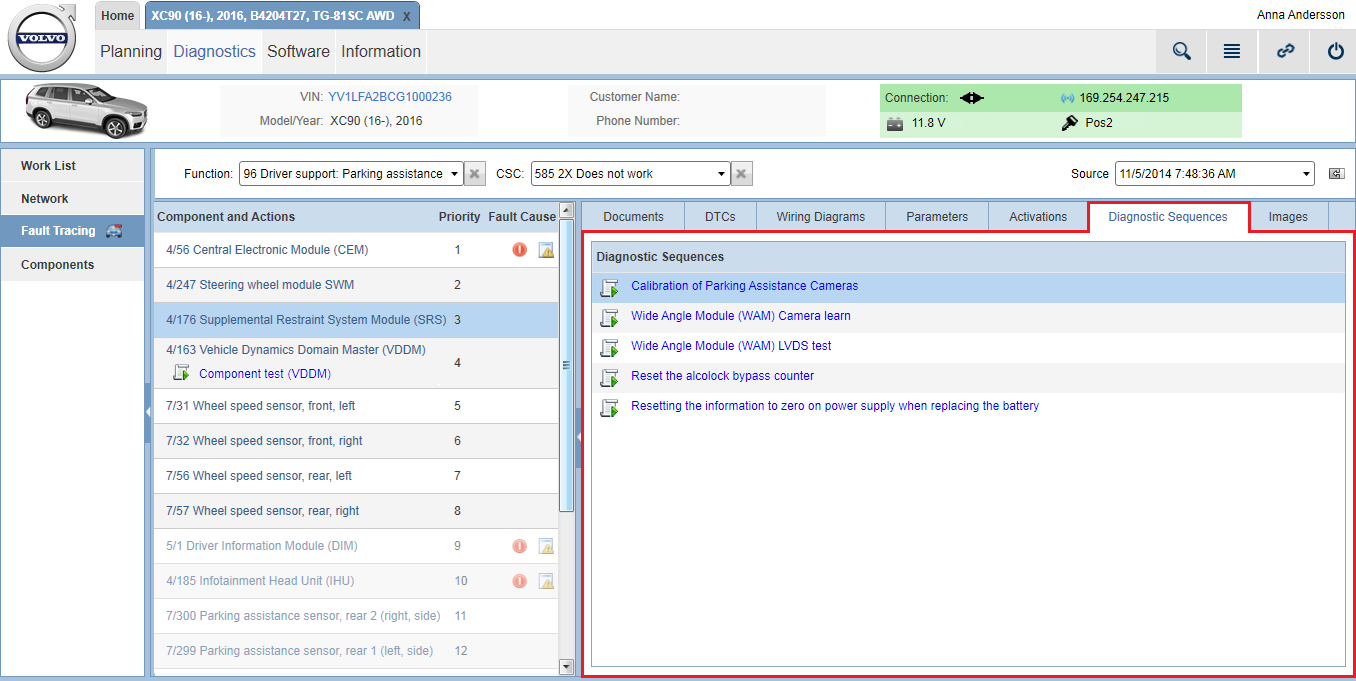
Task: Click run icon for WAM Camera learn
Action: pyautogui.click(x=609, y=317)
